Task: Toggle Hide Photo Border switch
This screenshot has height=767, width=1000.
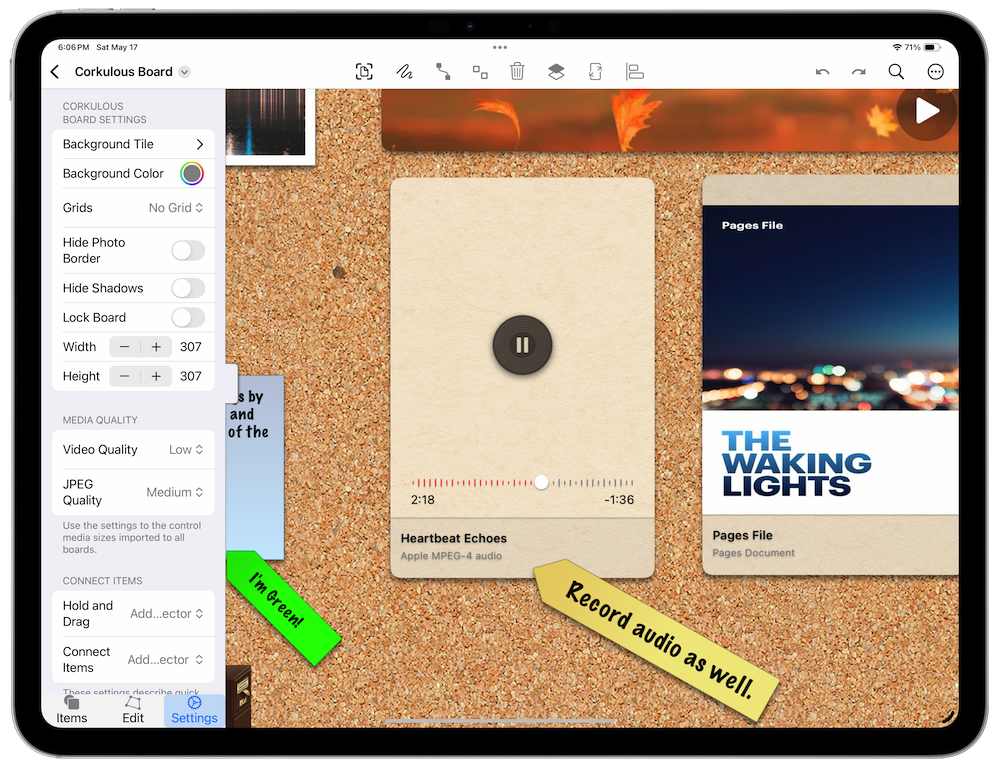Action: pyautogui.click(x=188, y=251)
